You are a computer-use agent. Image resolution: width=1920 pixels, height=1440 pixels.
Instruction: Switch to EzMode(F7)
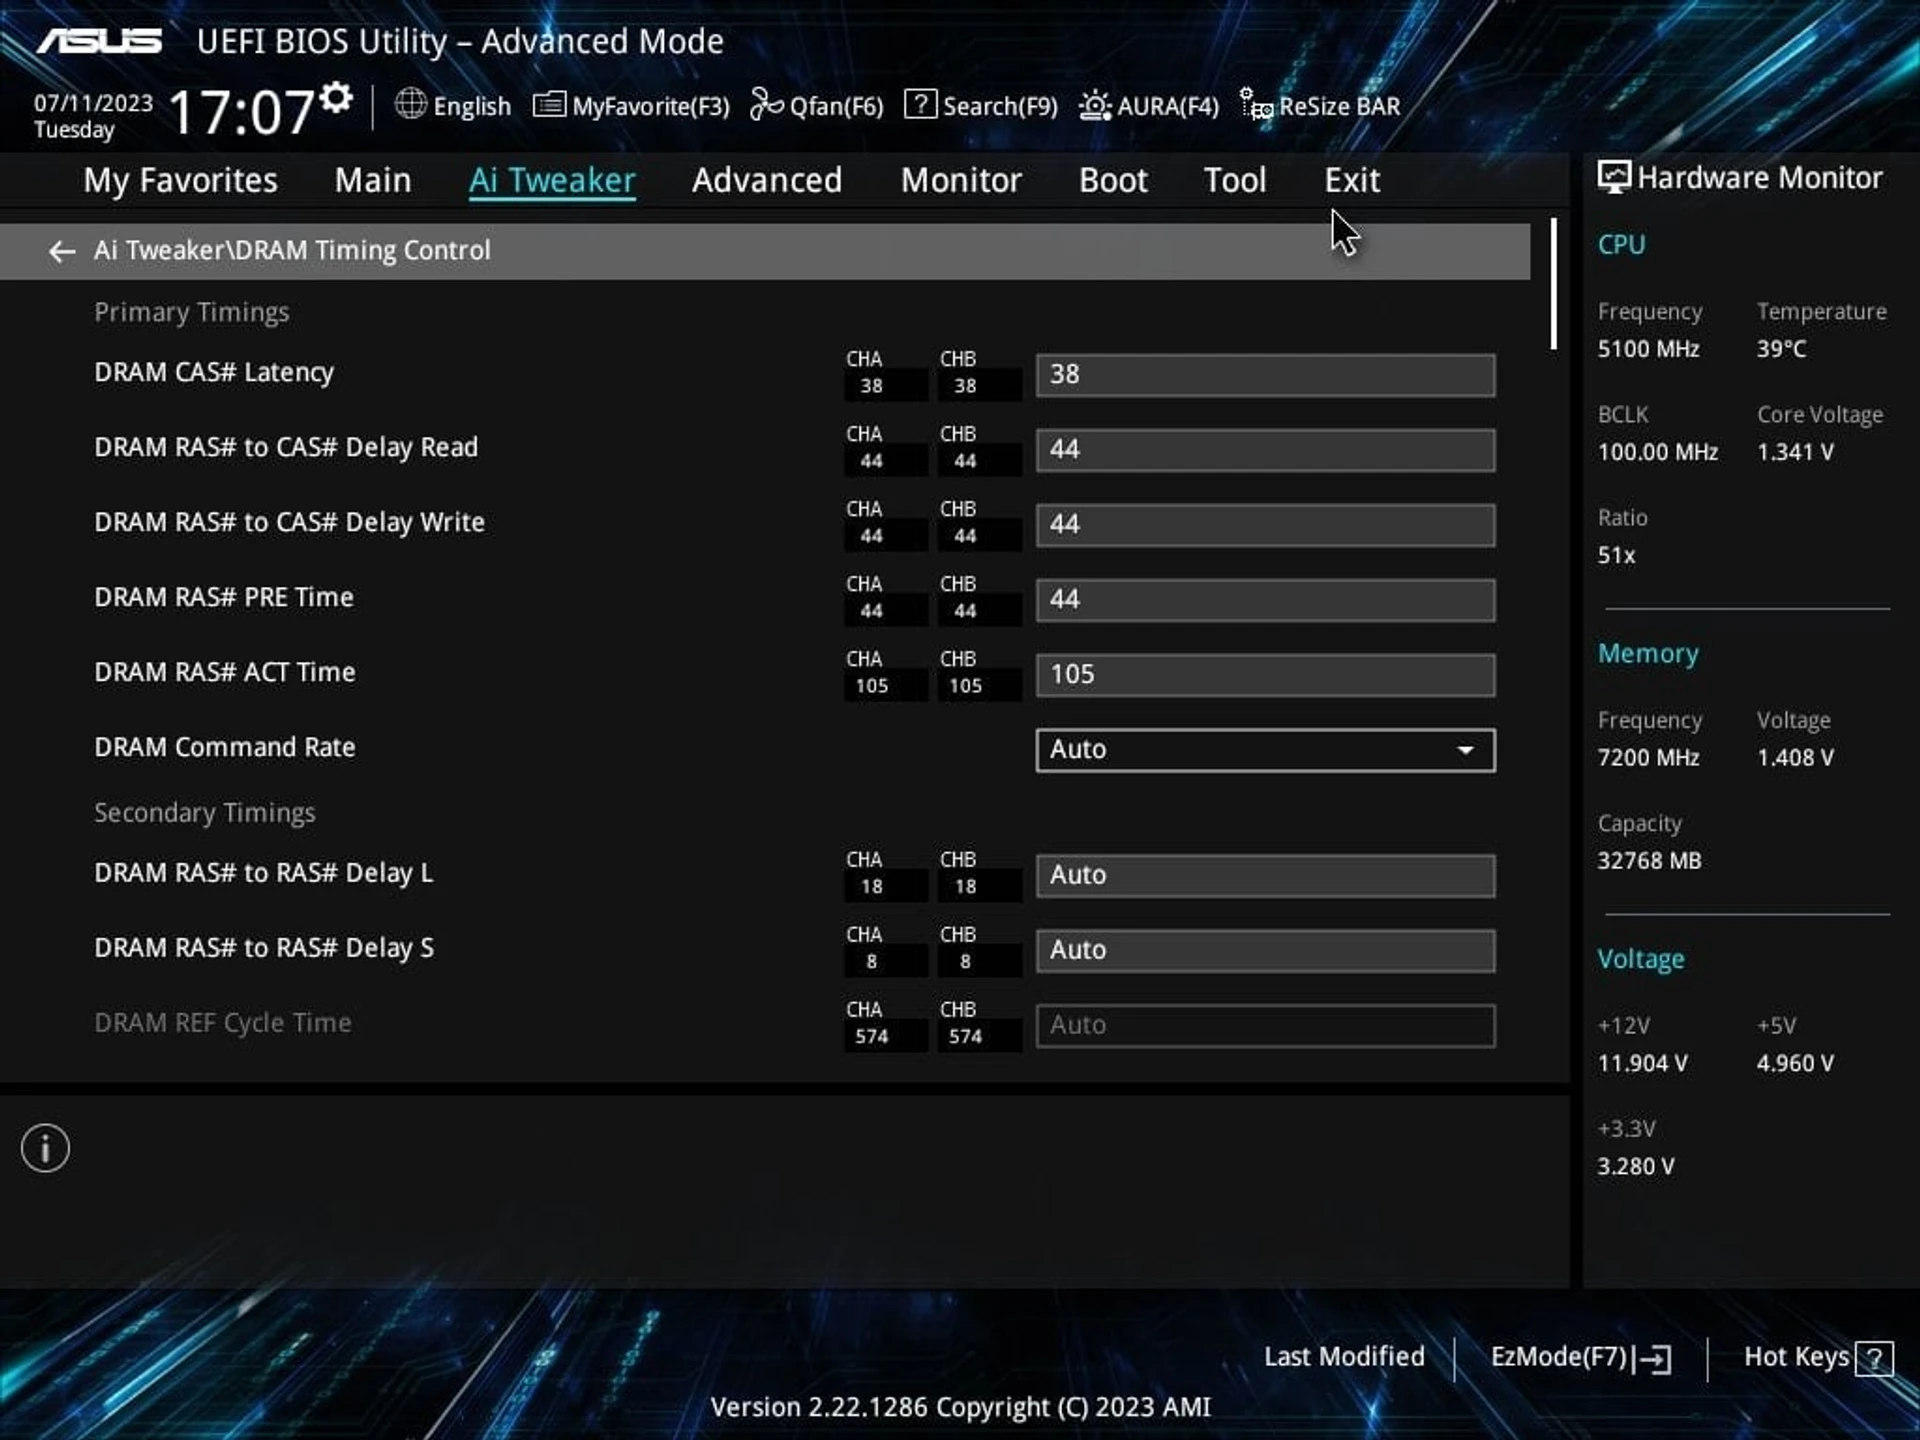(1580, 1357)
